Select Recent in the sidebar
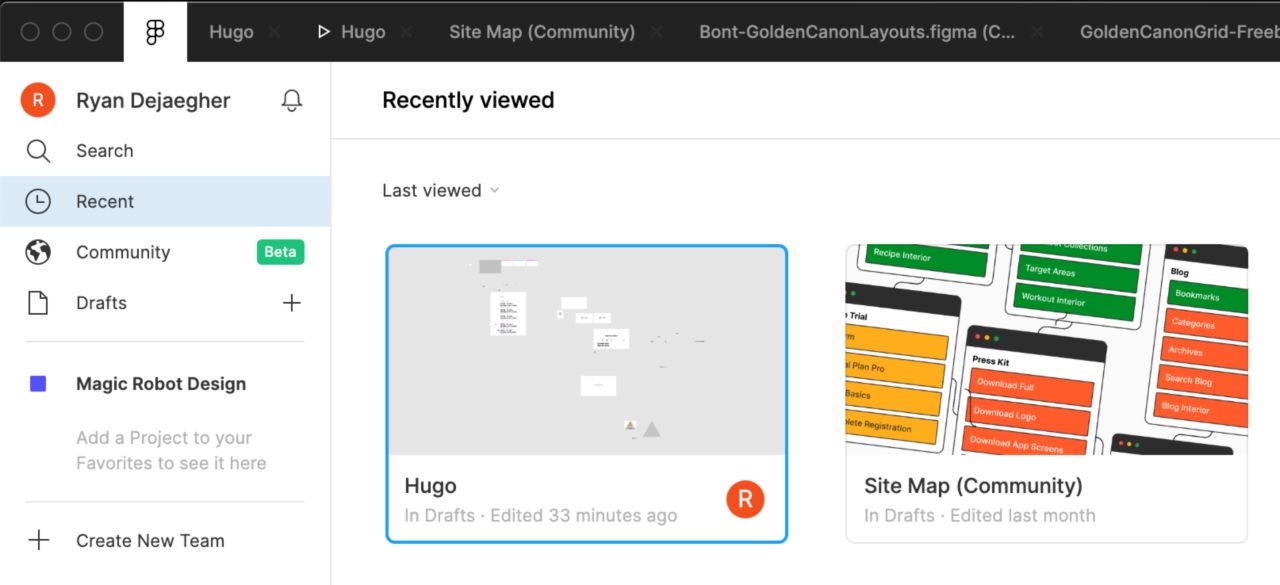 point(165,201)
